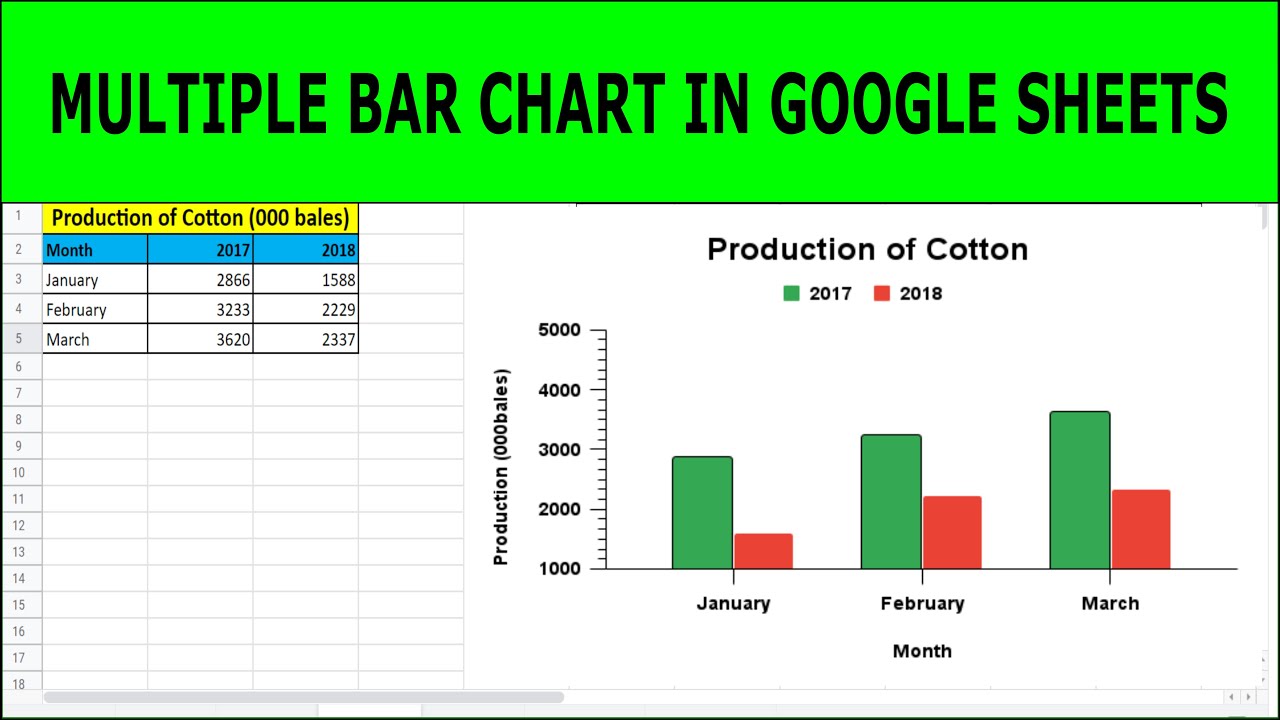
Task: Click the 5000 label on the vertical axis
Action: tap(559, 330)
